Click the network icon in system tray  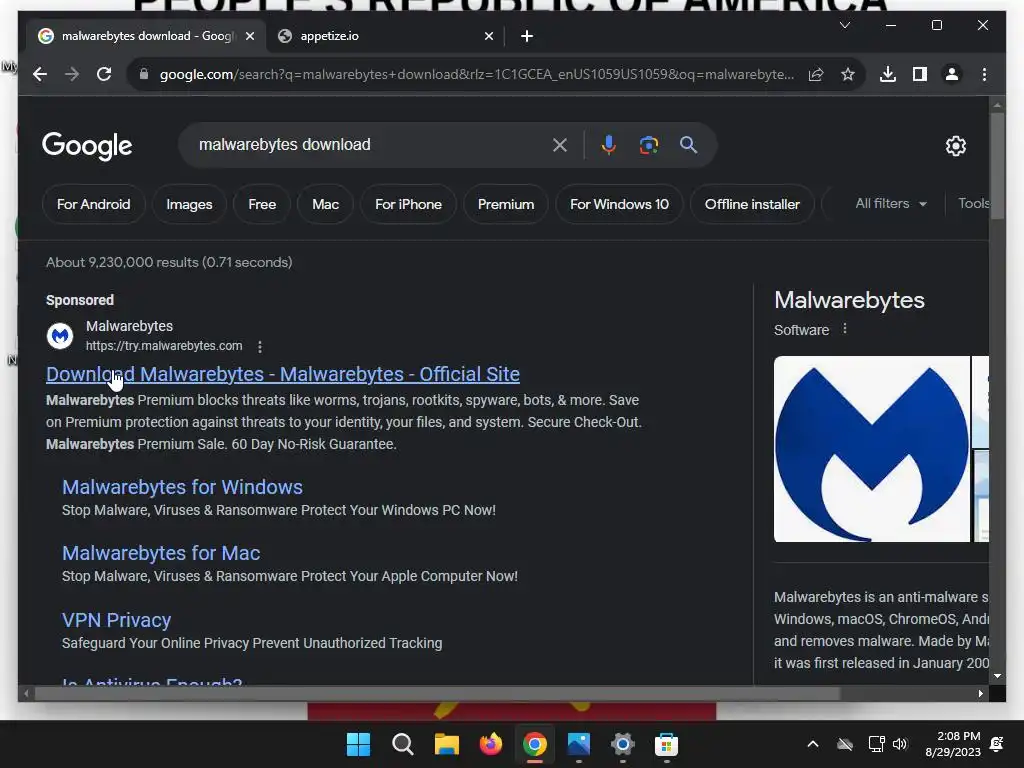(876, 744)
